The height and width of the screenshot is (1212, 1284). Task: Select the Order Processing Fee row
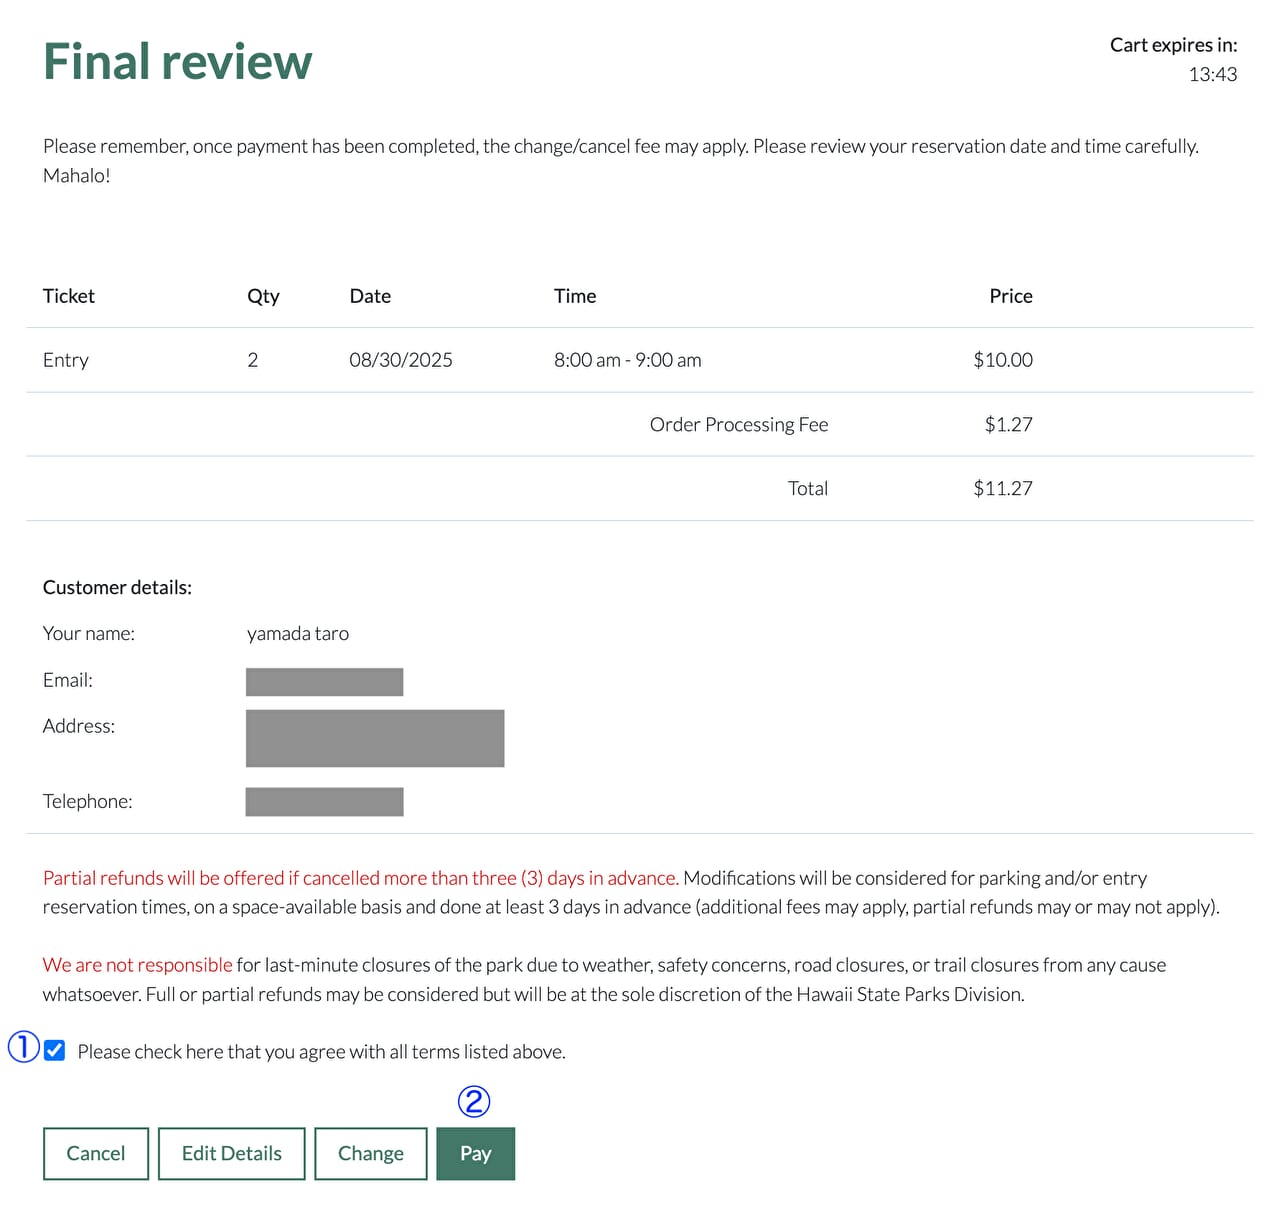pos(738,424)
